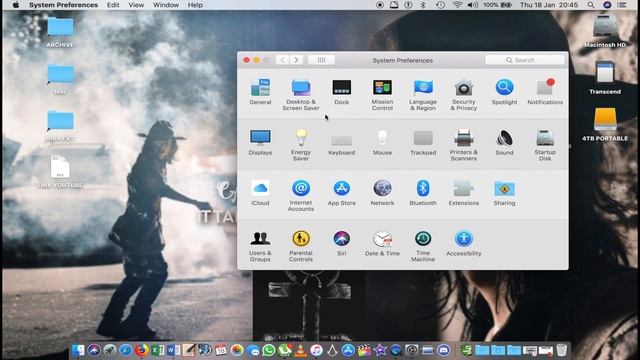
Task: Open Extensions preferences pane
Action: tap(464, 193)
